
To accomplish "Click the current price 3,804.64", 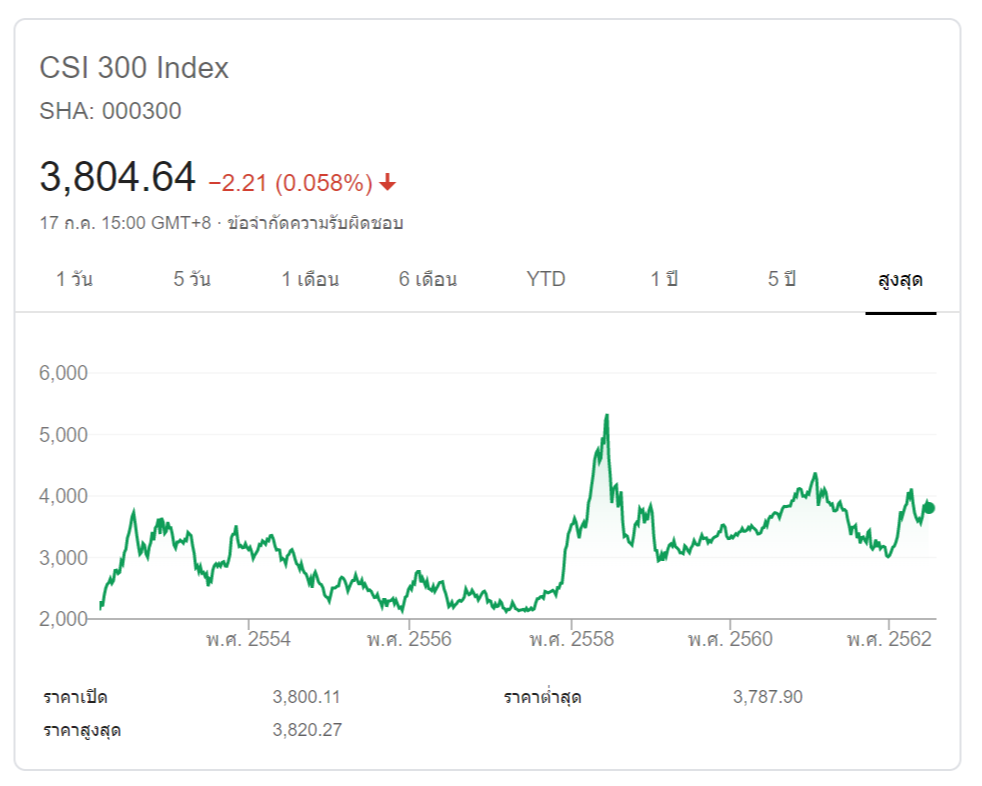I will [117, 178].
